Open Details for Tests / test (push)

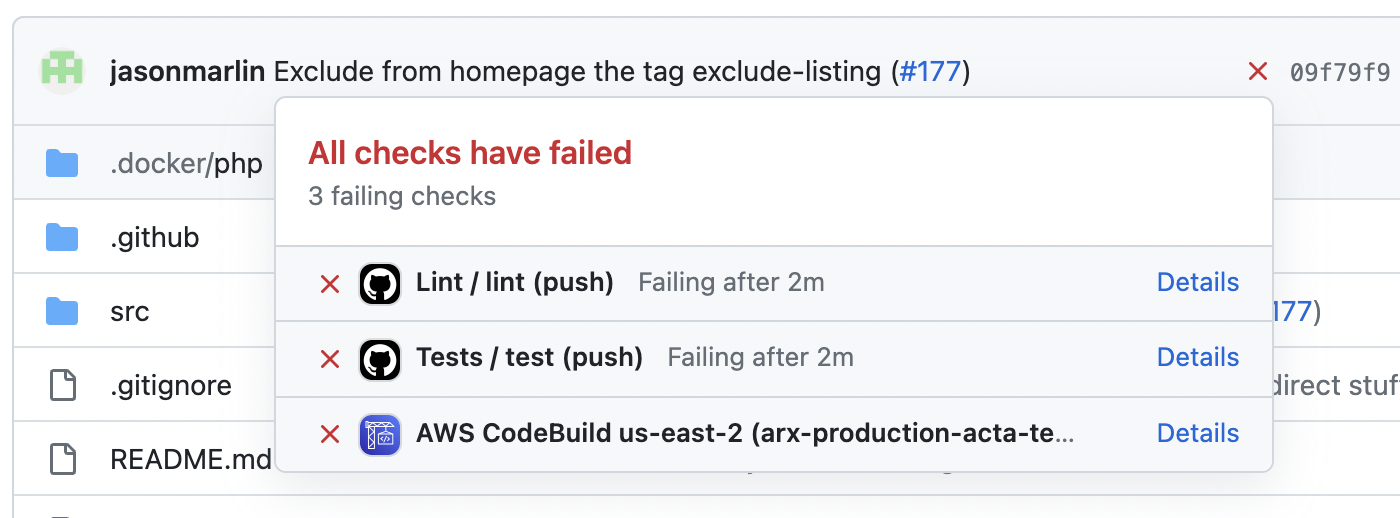coord(1198,357)
